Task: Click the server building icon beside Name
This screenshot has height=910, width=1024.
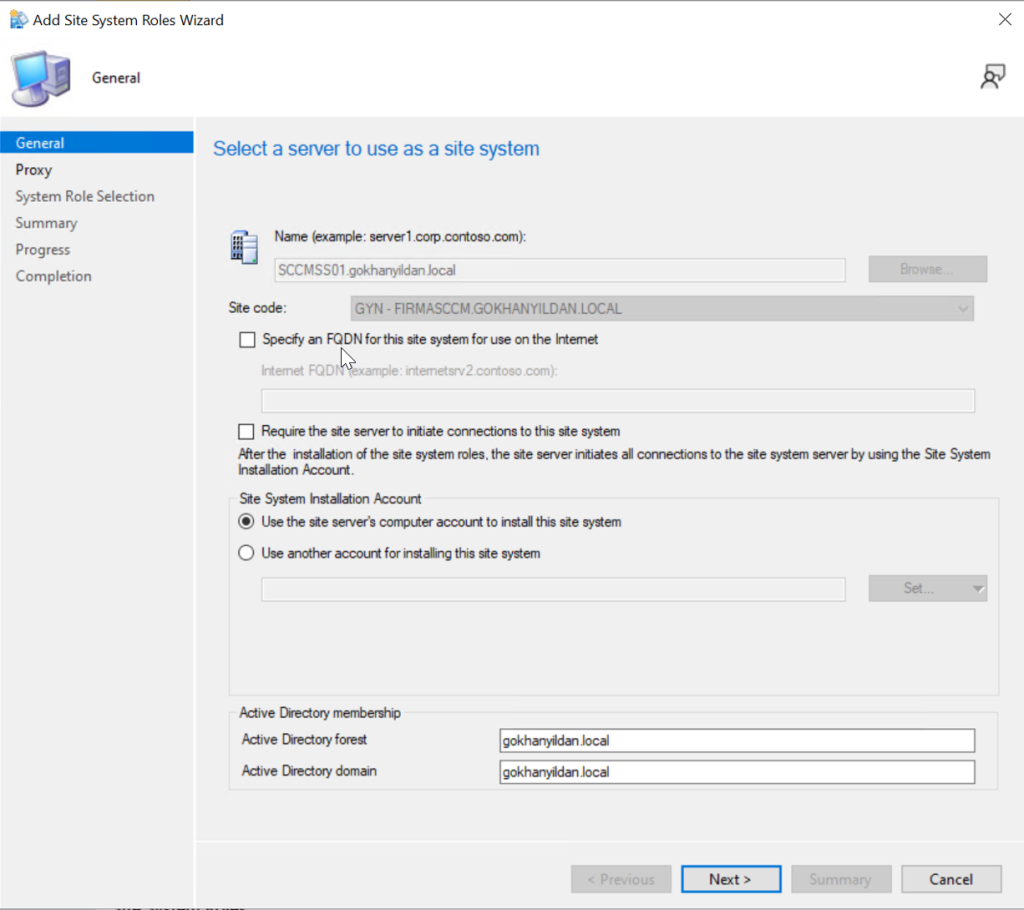Action: pyautogui.click(x=244, y=247)
